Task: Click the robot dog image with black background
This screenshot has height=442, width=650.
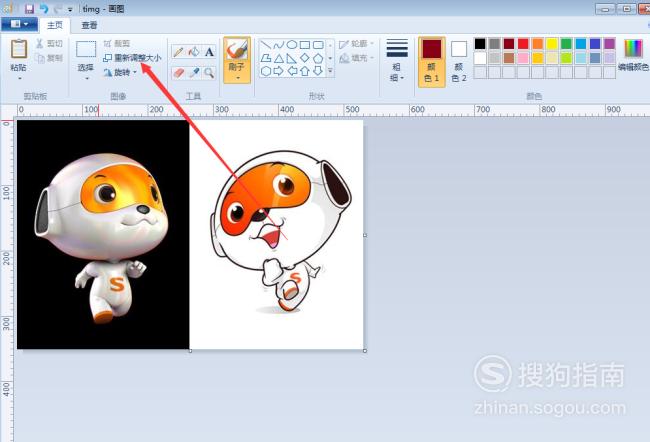Action: click(103, 235)
